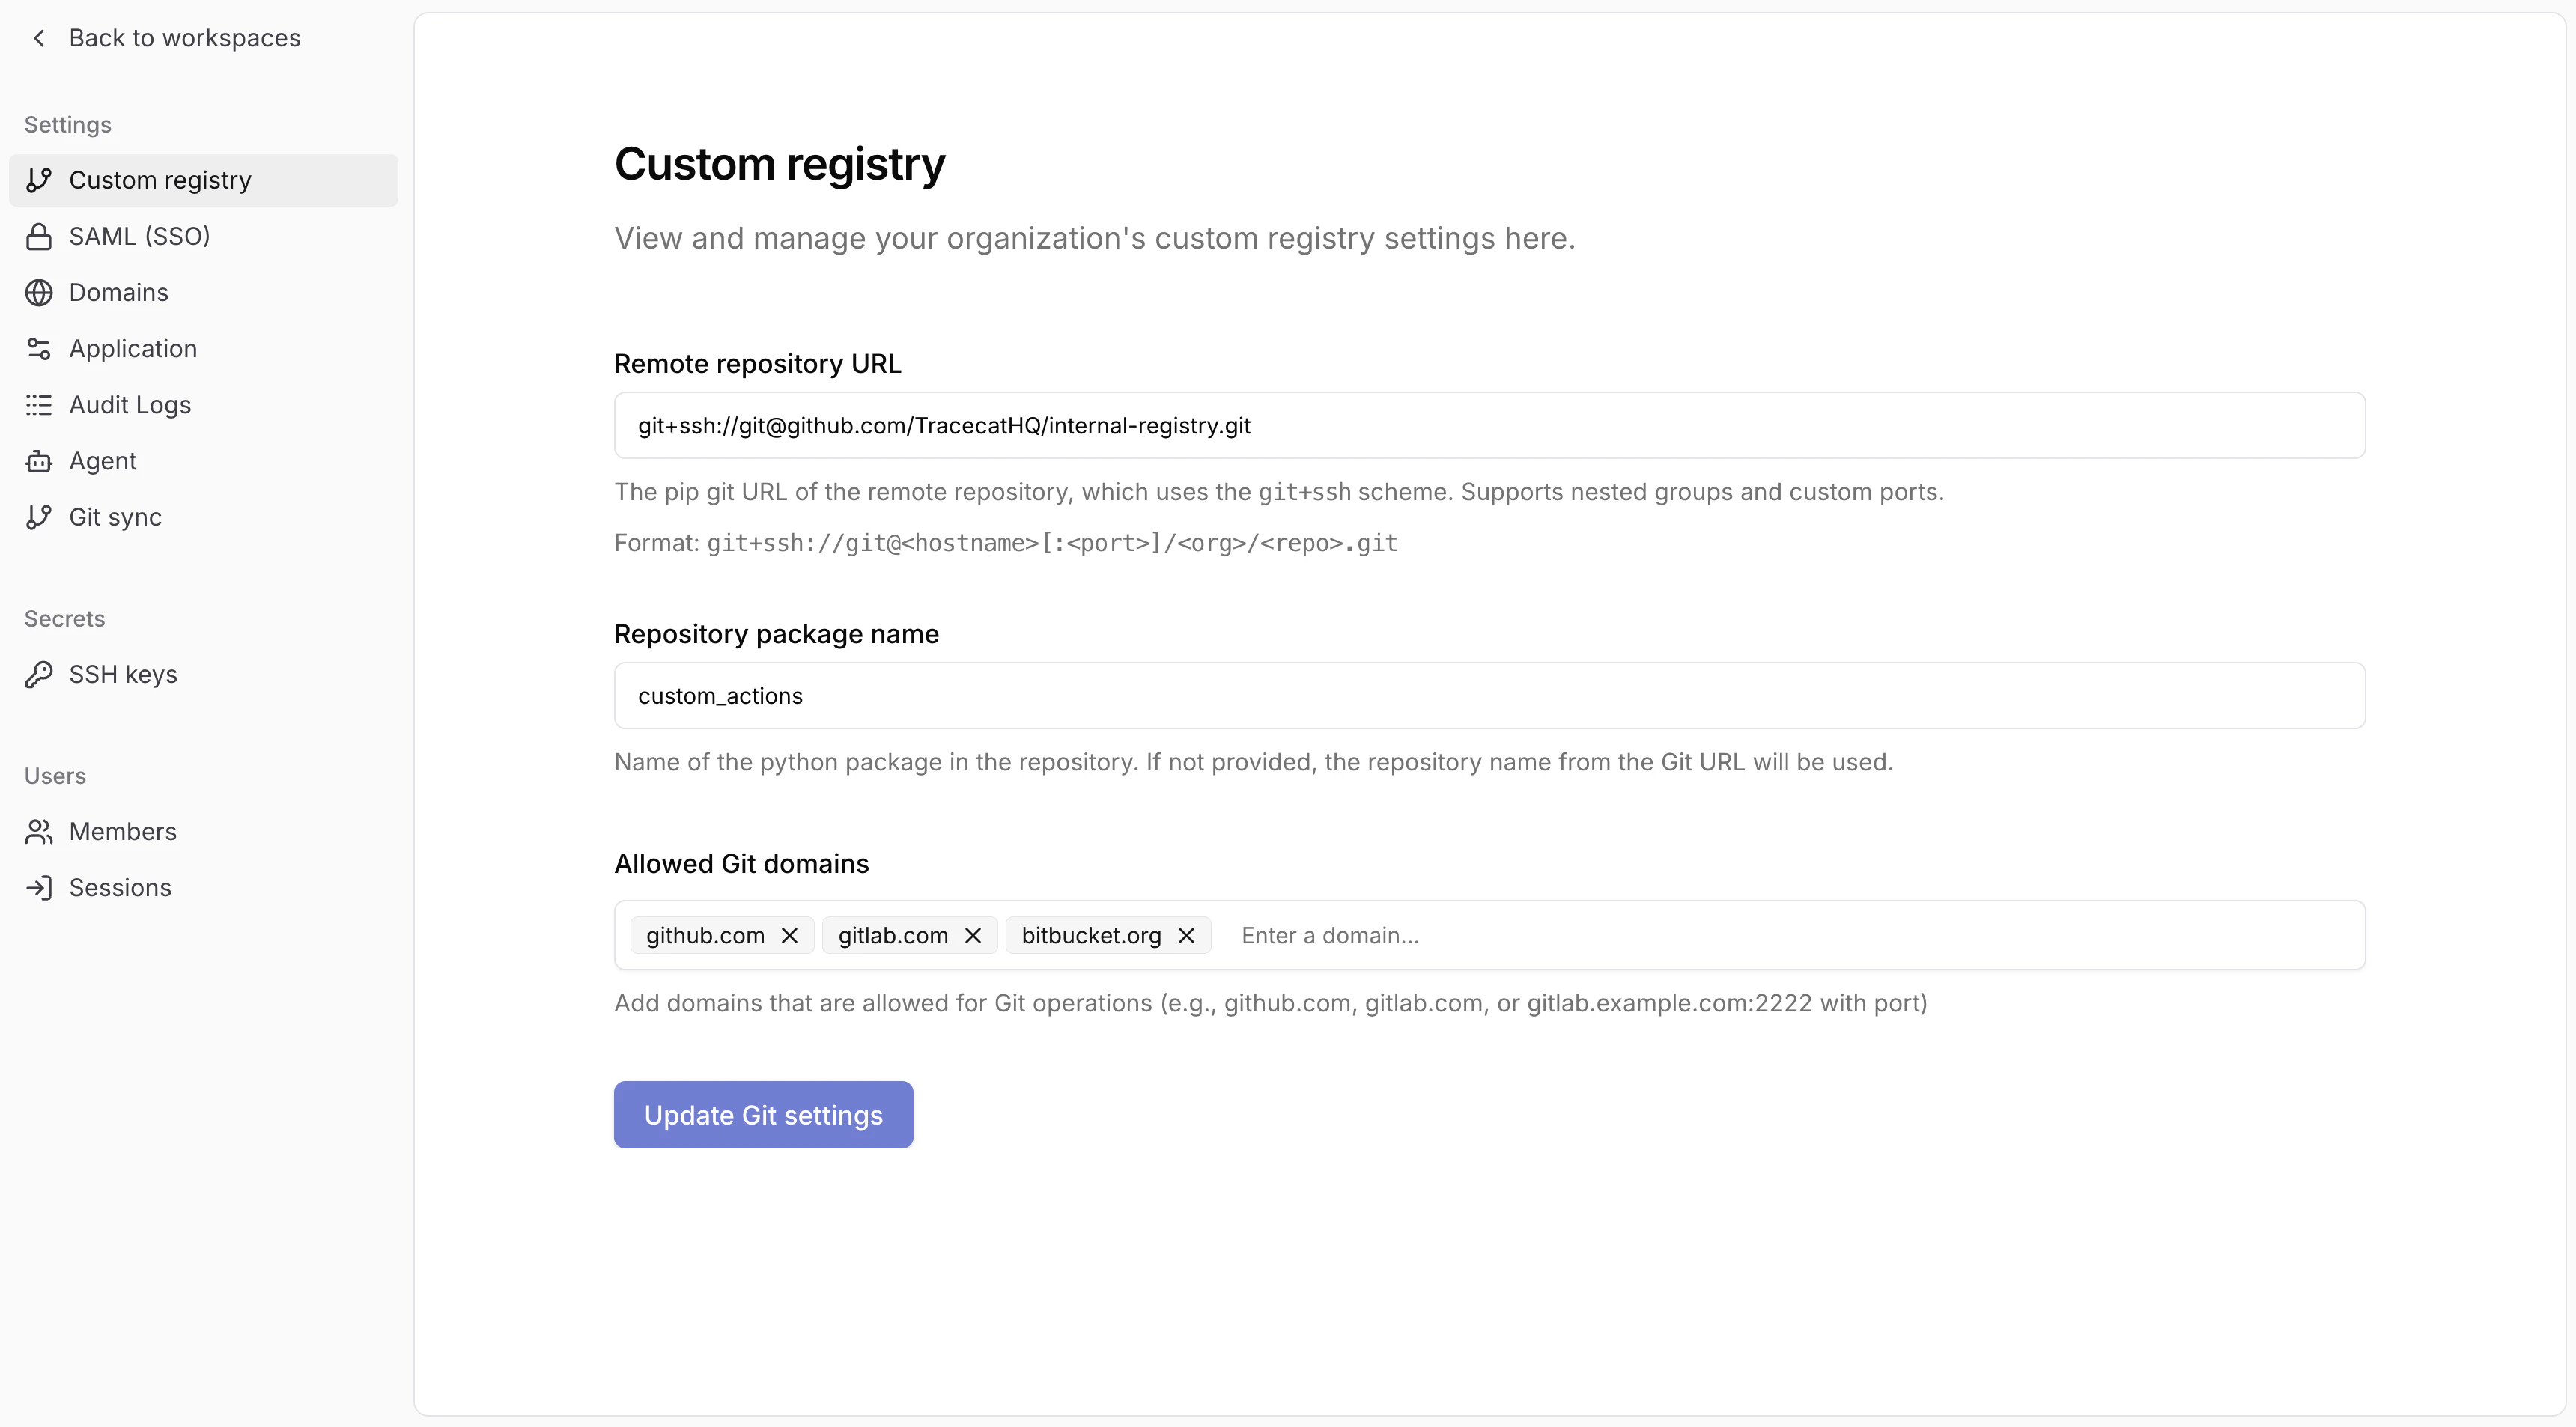Remove the gitlab.com domain tag
The width and height of the screenshot is (2576, 1427).
(x=973, y=935)
